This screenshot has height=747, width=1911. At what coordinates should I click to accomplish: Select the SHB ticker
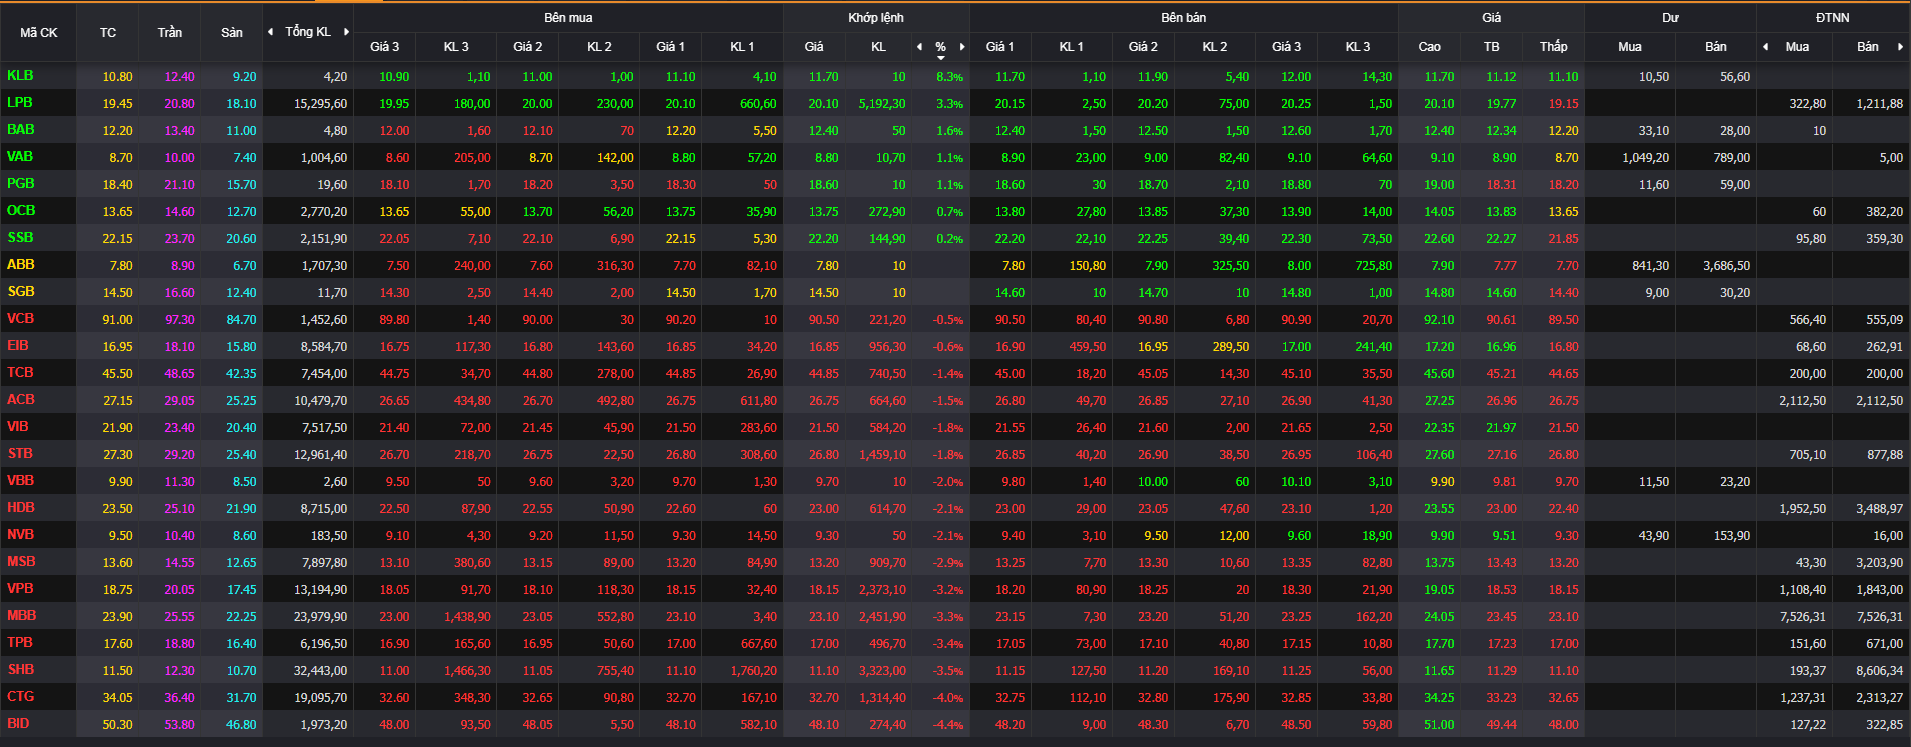pos(20,669)
